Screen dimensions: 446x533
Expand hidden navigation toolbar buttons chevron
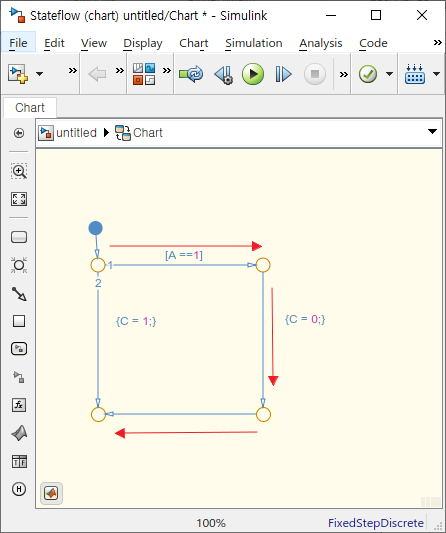pos(120,70)
